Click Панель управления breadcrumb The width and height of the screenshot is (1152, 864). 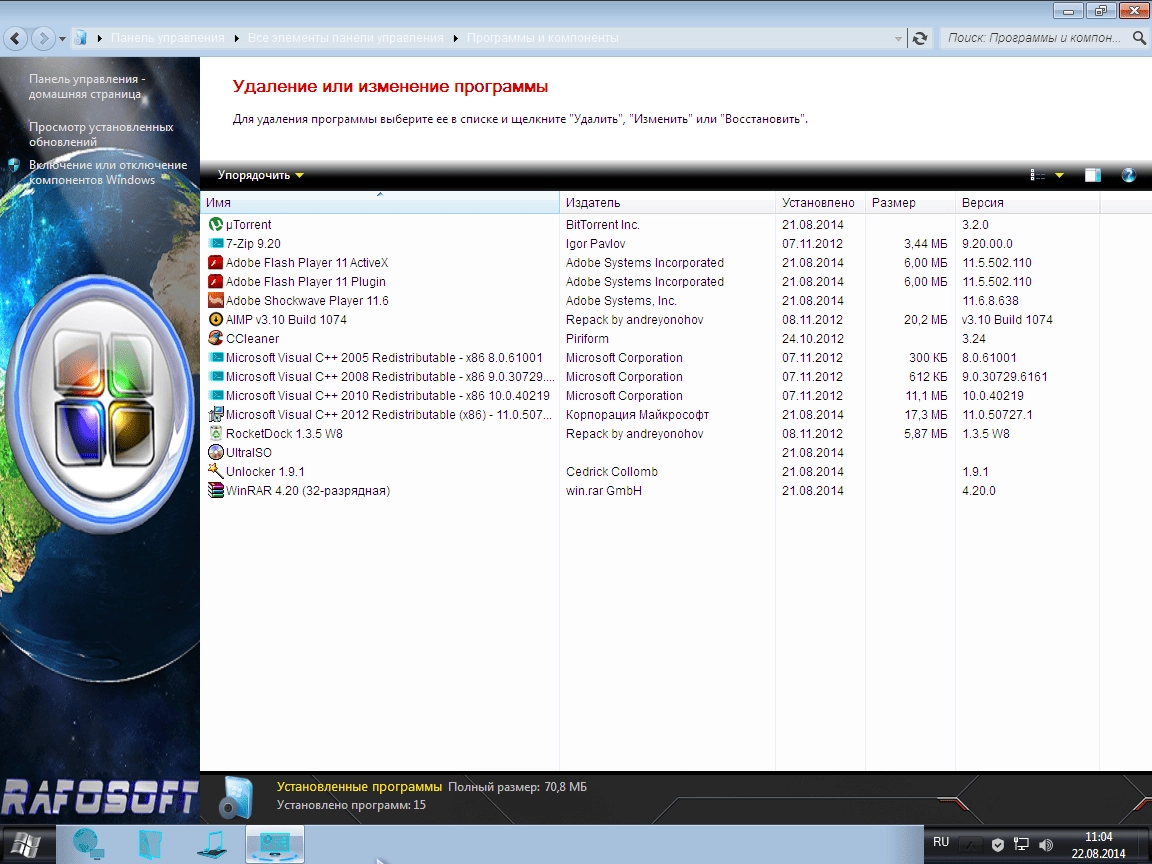tap(168, 37)
